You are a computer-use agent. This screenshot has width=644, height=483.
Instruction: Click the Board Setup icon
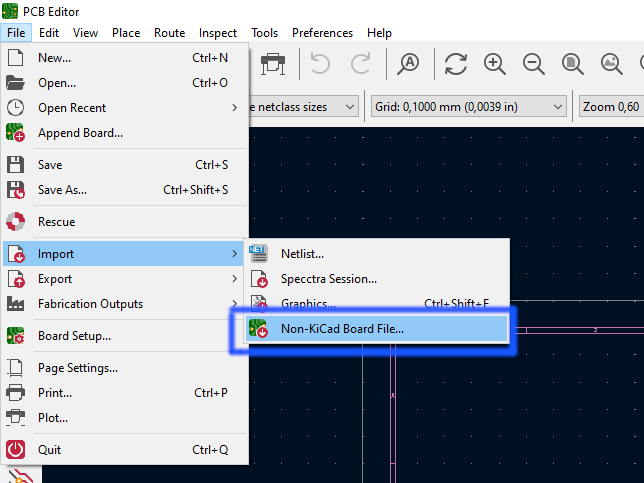click(15, 336)
